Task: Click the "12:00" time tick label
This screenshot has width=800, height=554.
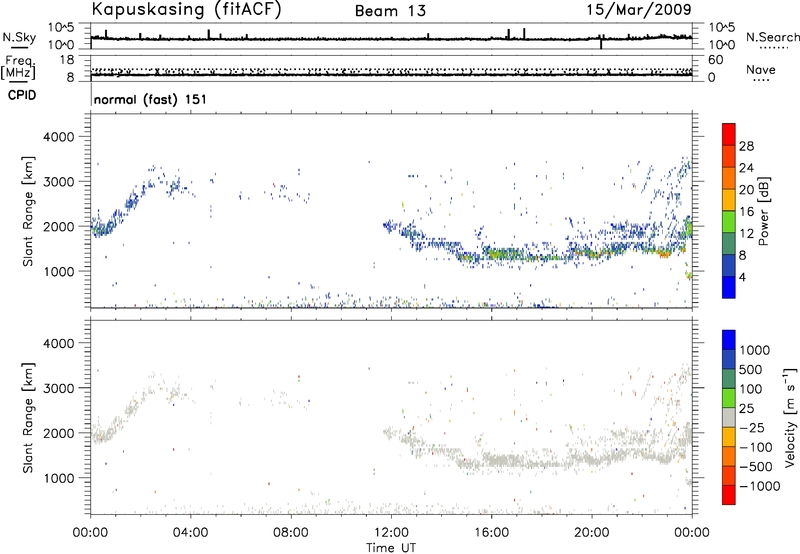Action: click(x=391, y=533)
